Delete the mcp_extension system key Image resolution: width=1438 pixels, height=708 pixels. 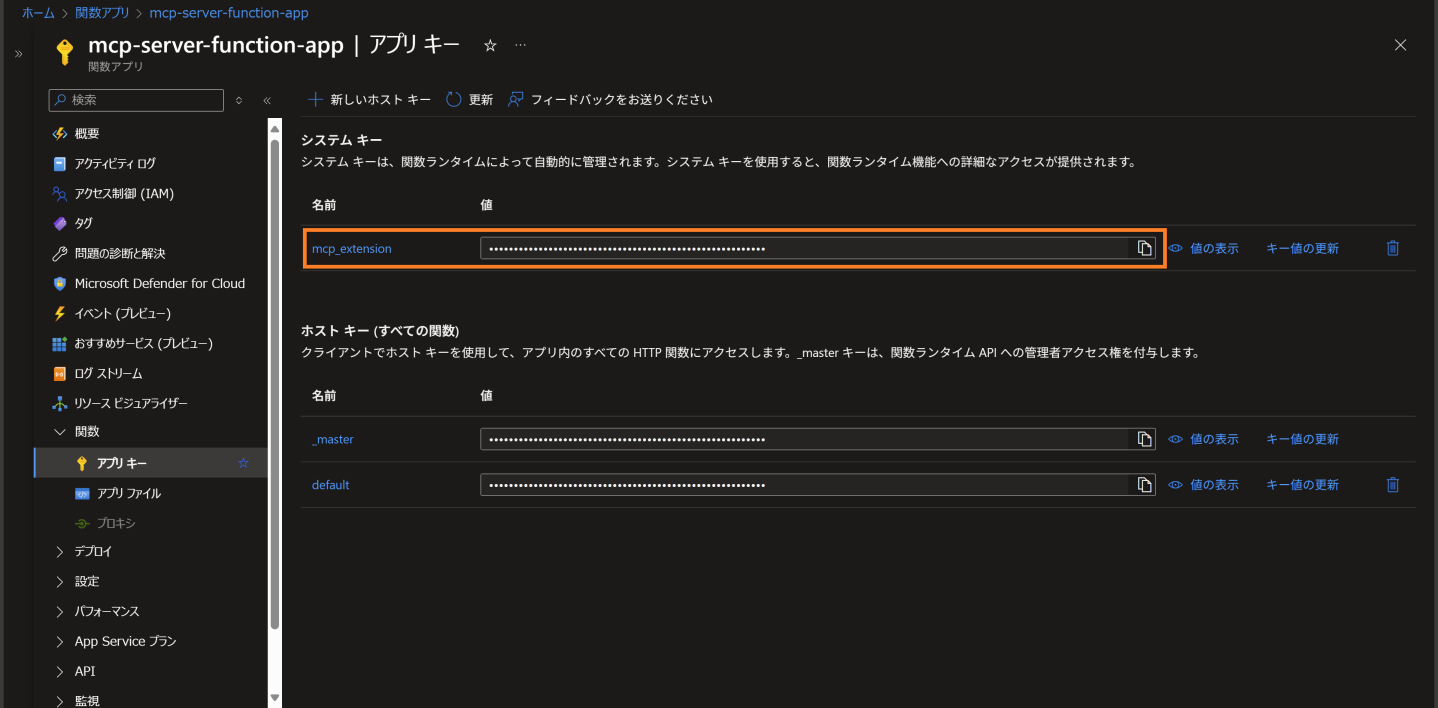tap(1392, 248)
